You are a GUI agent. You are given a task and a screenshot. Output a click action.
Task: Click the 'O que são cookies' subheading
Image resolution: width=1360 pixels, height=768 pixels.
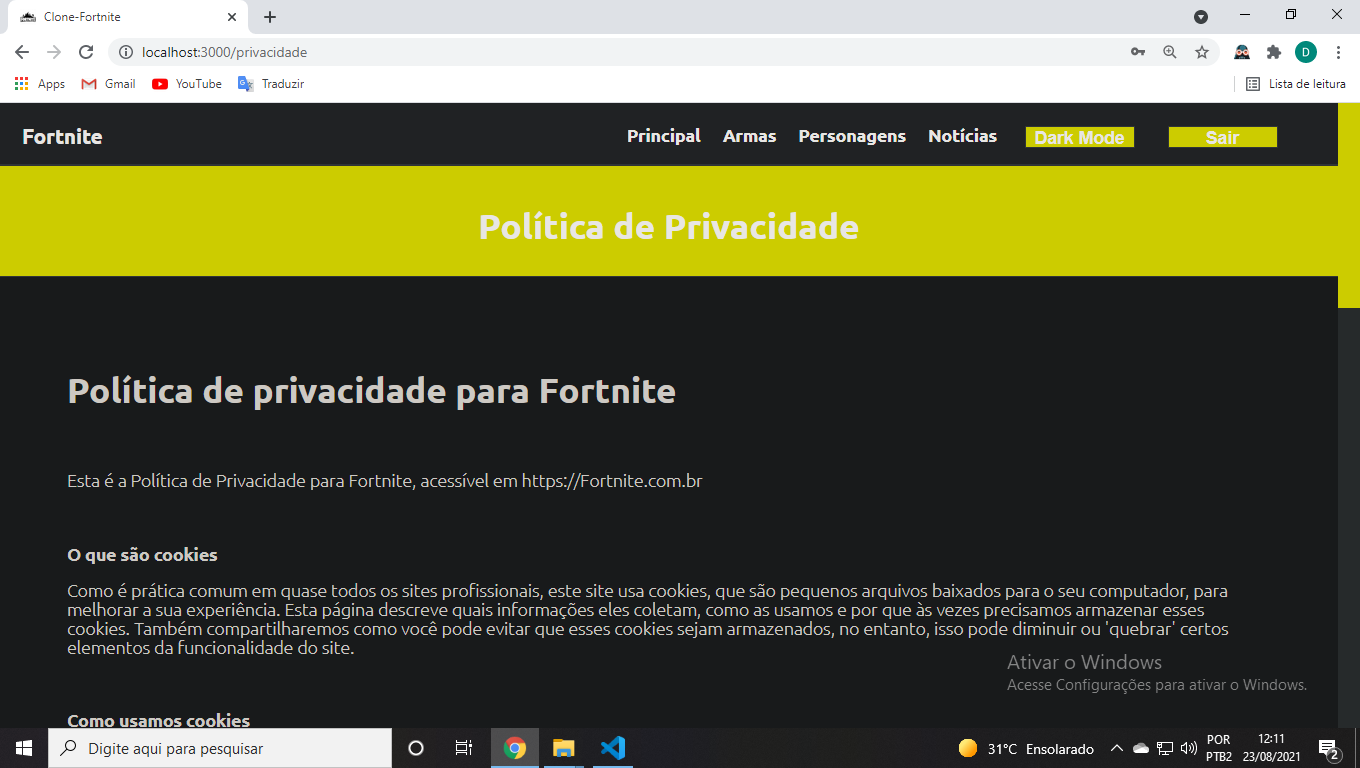pyautogui.click(x=142, y=555)
